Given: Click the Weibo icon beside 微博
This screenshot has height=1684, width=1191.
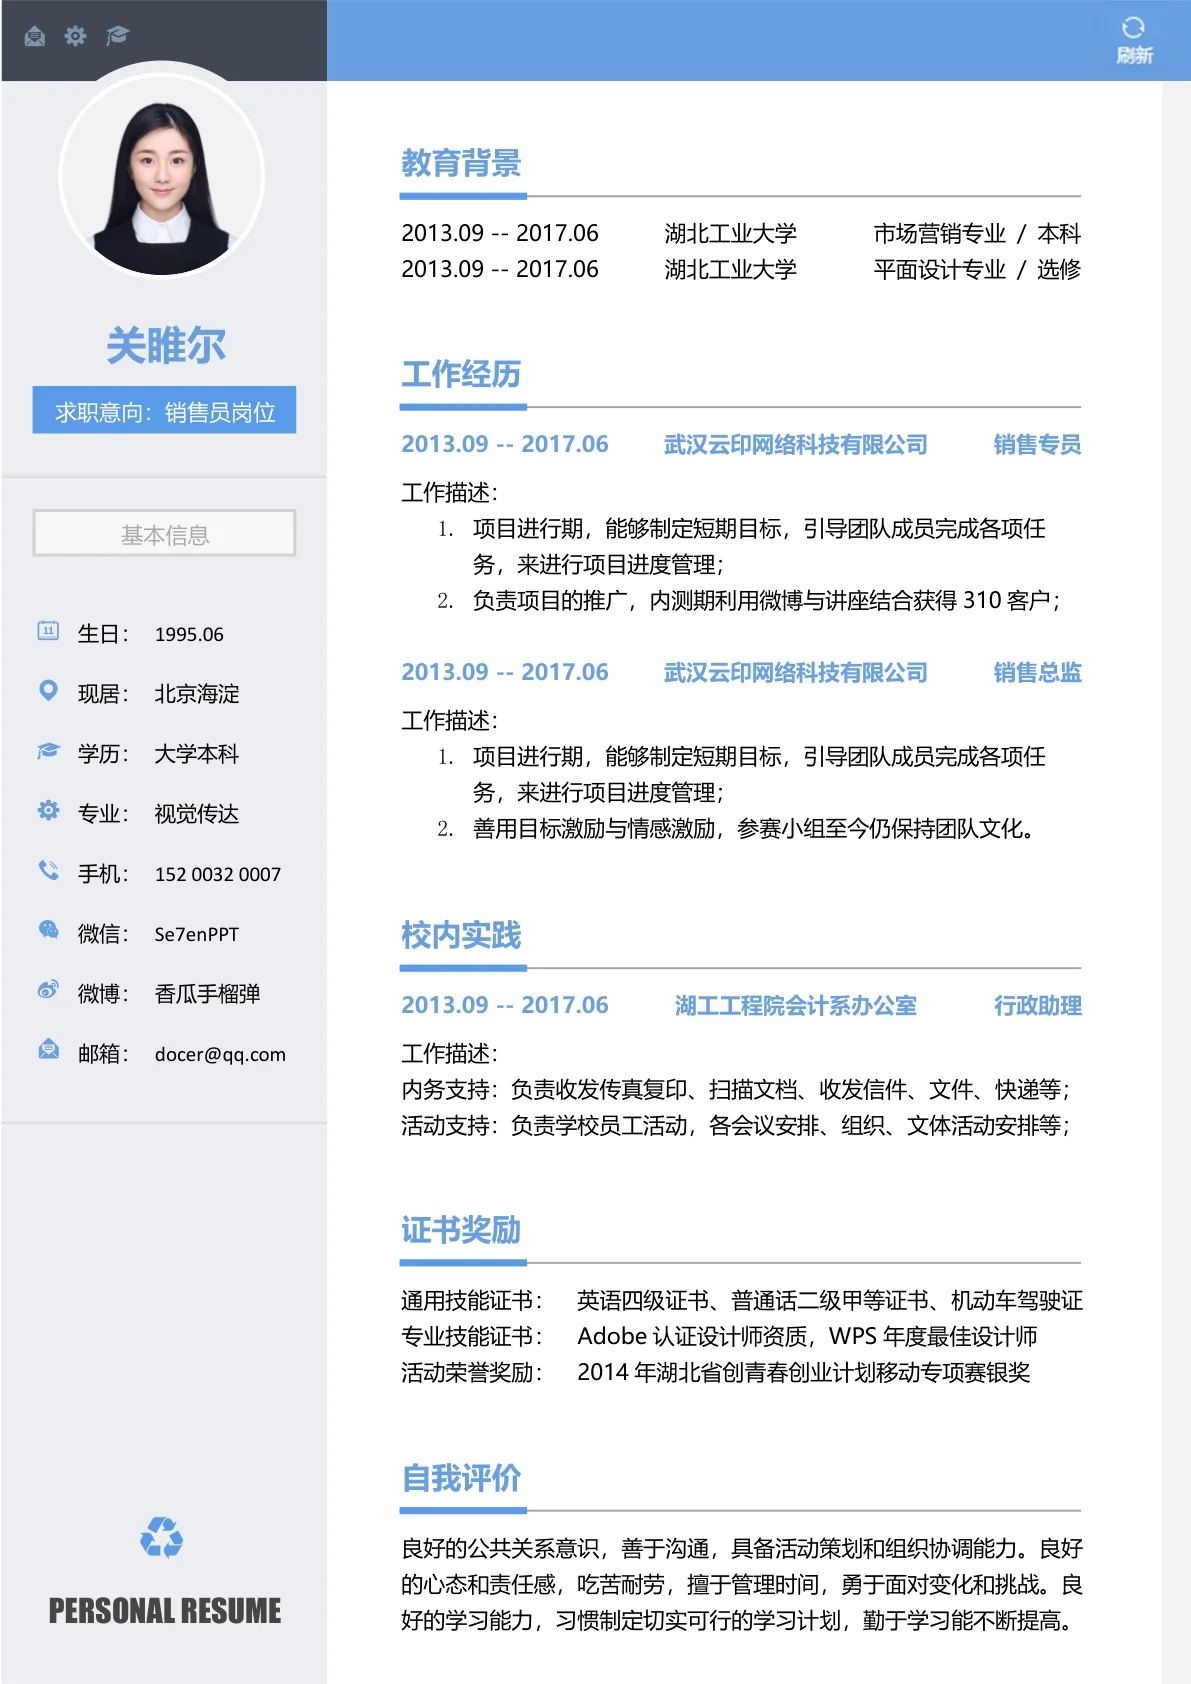Looking at the screenshot, I should (x=48, y=990).
